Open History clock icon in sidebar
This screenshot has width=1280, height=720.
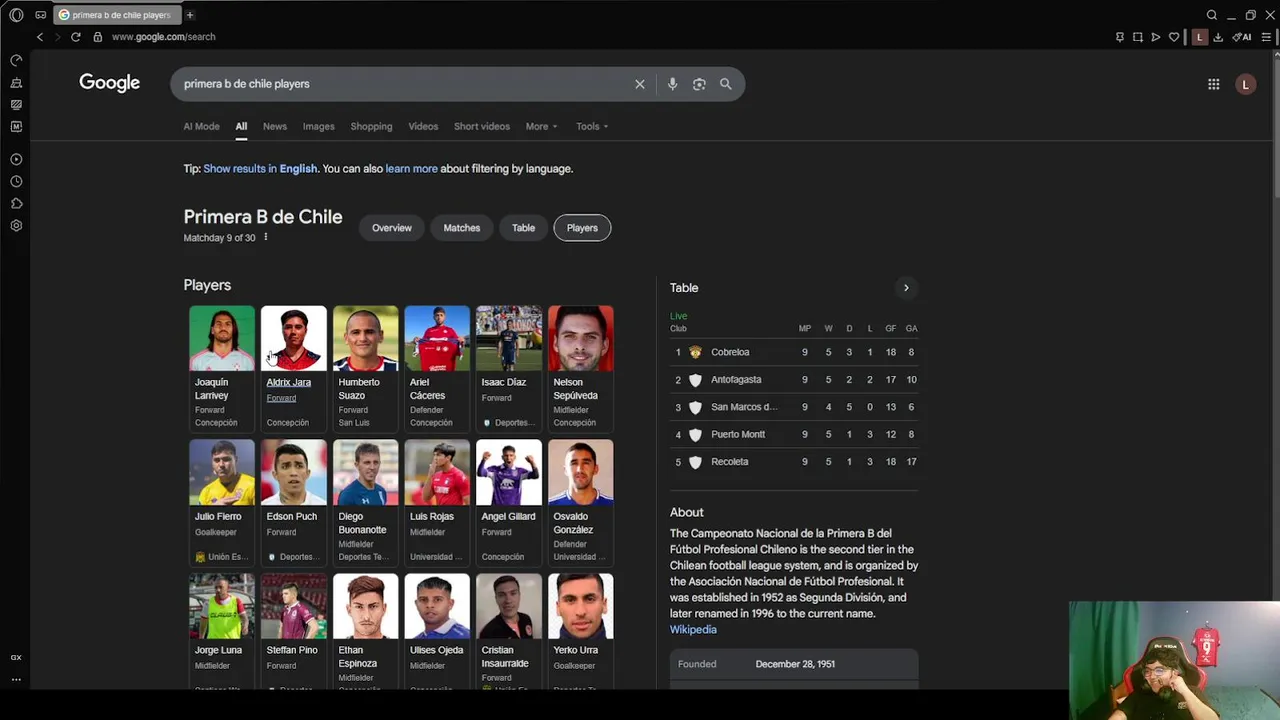[x=16, y=181]
